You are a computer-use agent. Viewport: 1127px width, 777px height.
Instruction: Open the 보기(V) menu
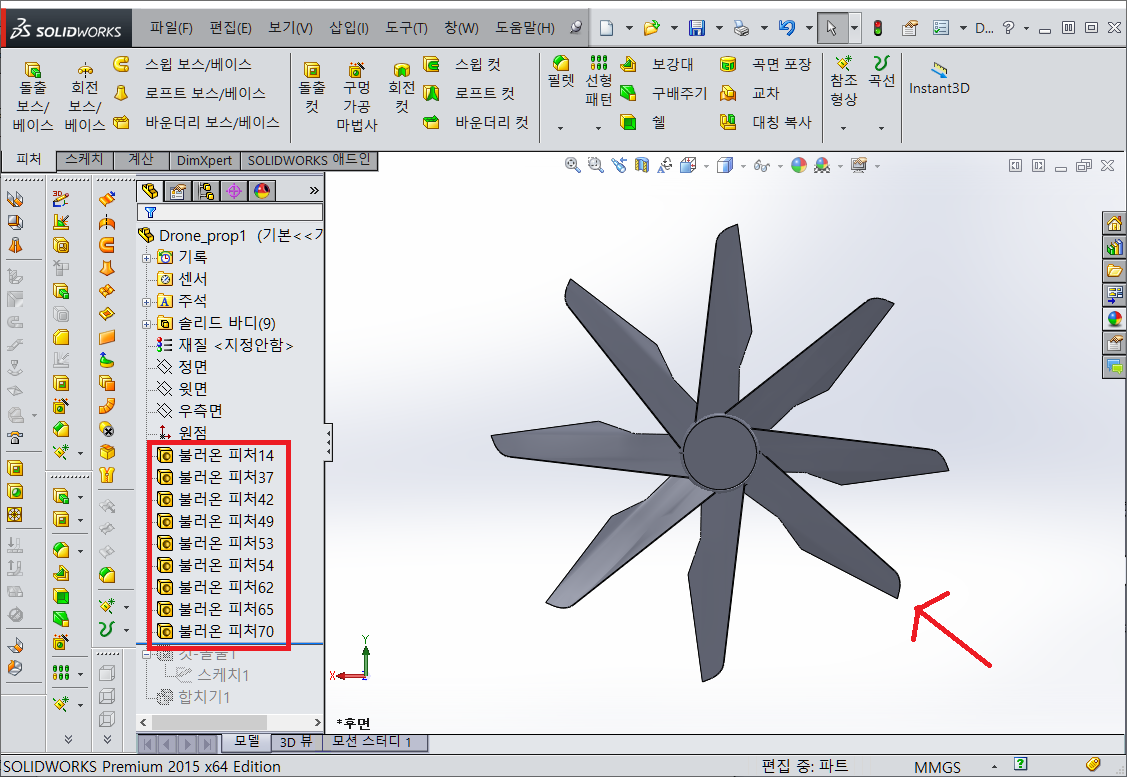(290, 27)
